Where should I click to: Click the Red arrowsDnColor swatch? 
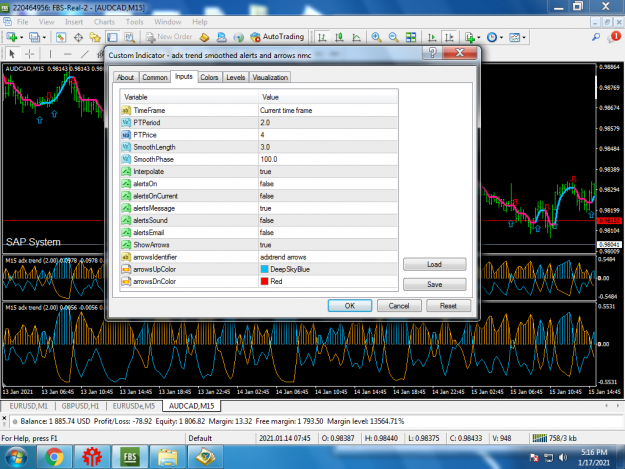click(x=264, y=281)
